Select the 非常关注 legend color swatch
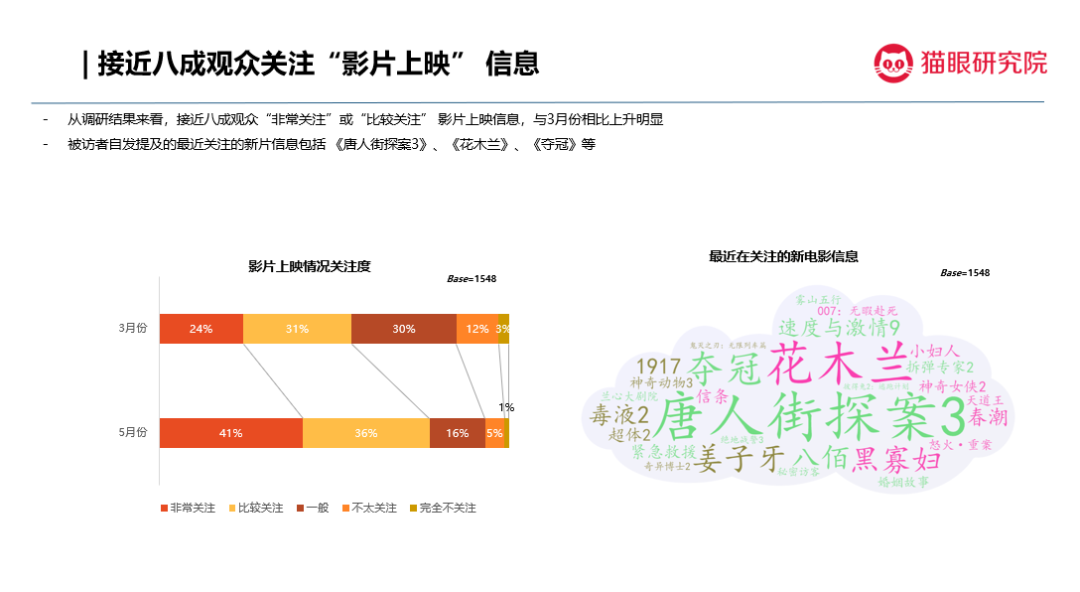This screenshot has height=592, width=1080. point(164,508)
